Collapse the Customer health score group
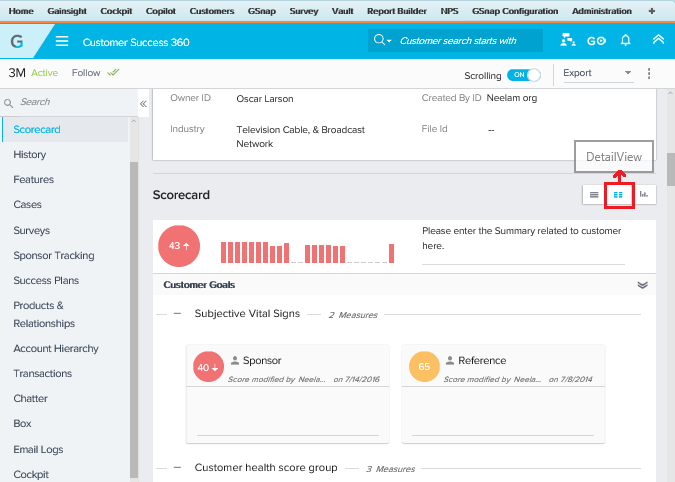This screenshot has width=675, height=482. click(x=177, y=467)
